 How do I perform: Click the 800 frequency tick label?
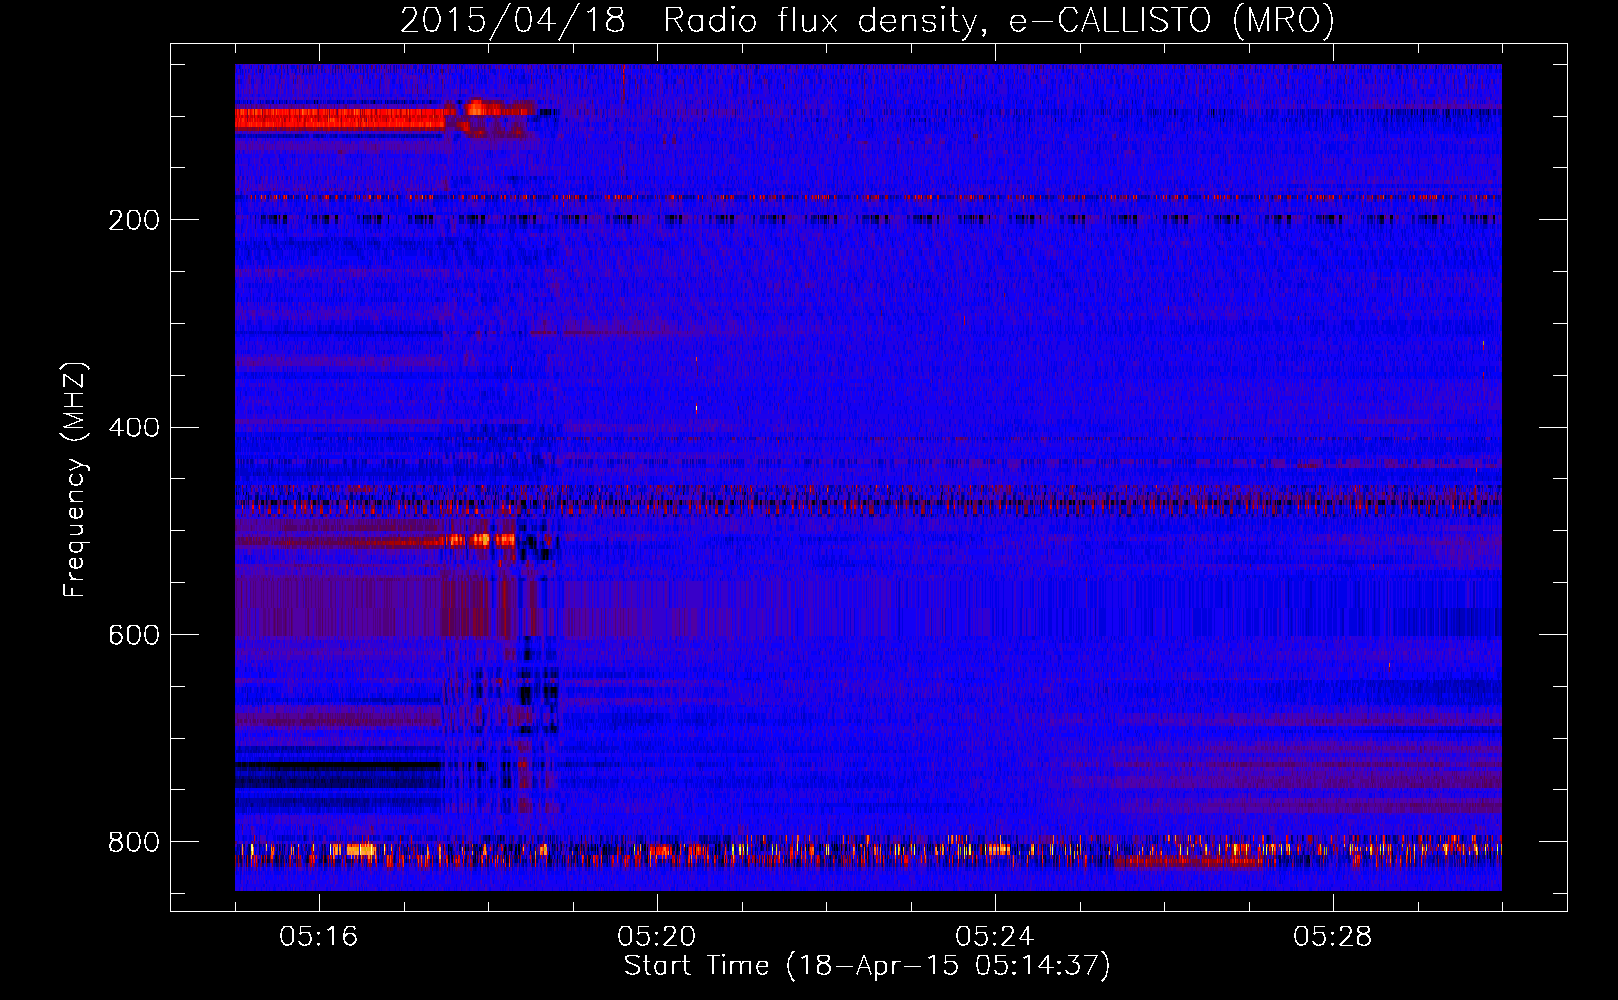point(134,843)
